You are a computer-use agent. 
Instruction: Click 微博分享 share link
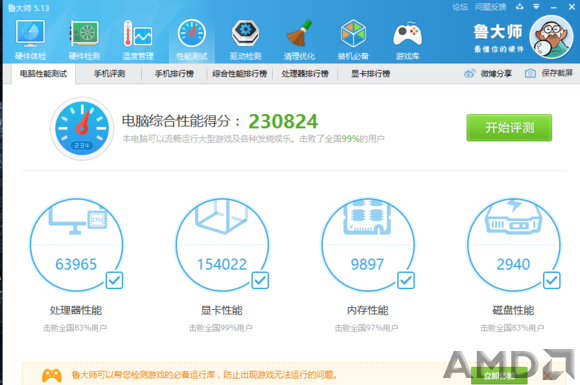496,74
